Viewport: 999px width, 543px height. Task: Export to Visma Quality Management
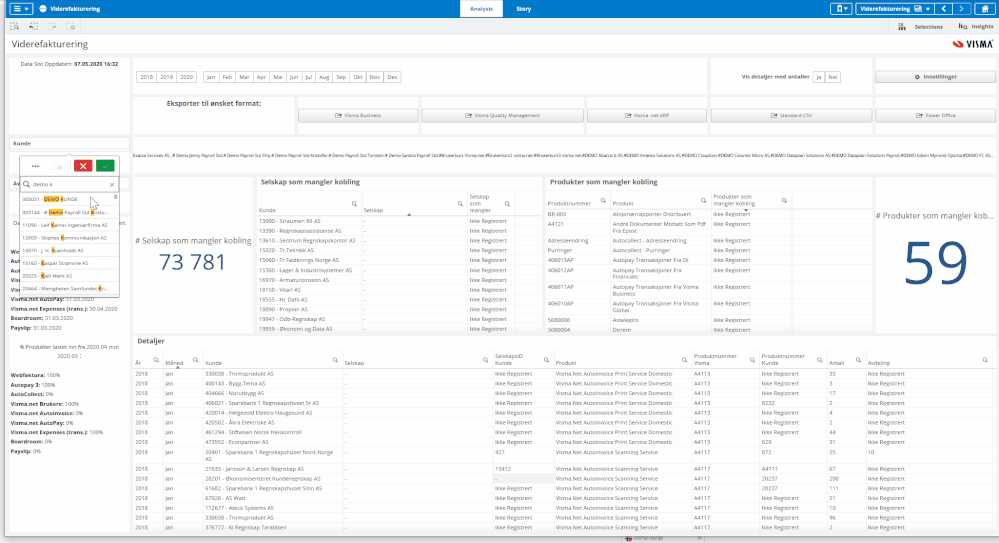pyautogui.click(x=503, y=116)
